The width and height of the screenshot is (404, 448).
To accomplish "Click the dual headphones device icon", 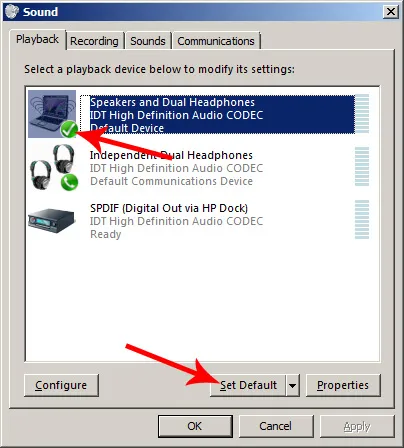I will coord(52,167).
